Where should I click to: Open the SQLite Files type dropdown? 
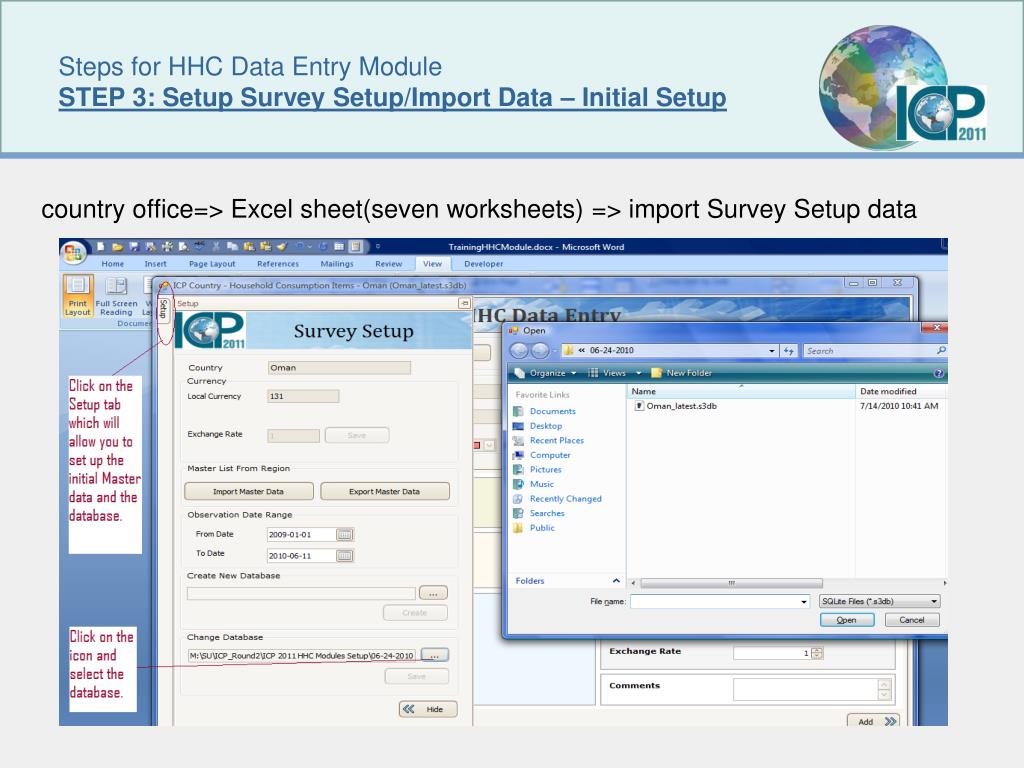pyautogui.click(x=880, y=601)
